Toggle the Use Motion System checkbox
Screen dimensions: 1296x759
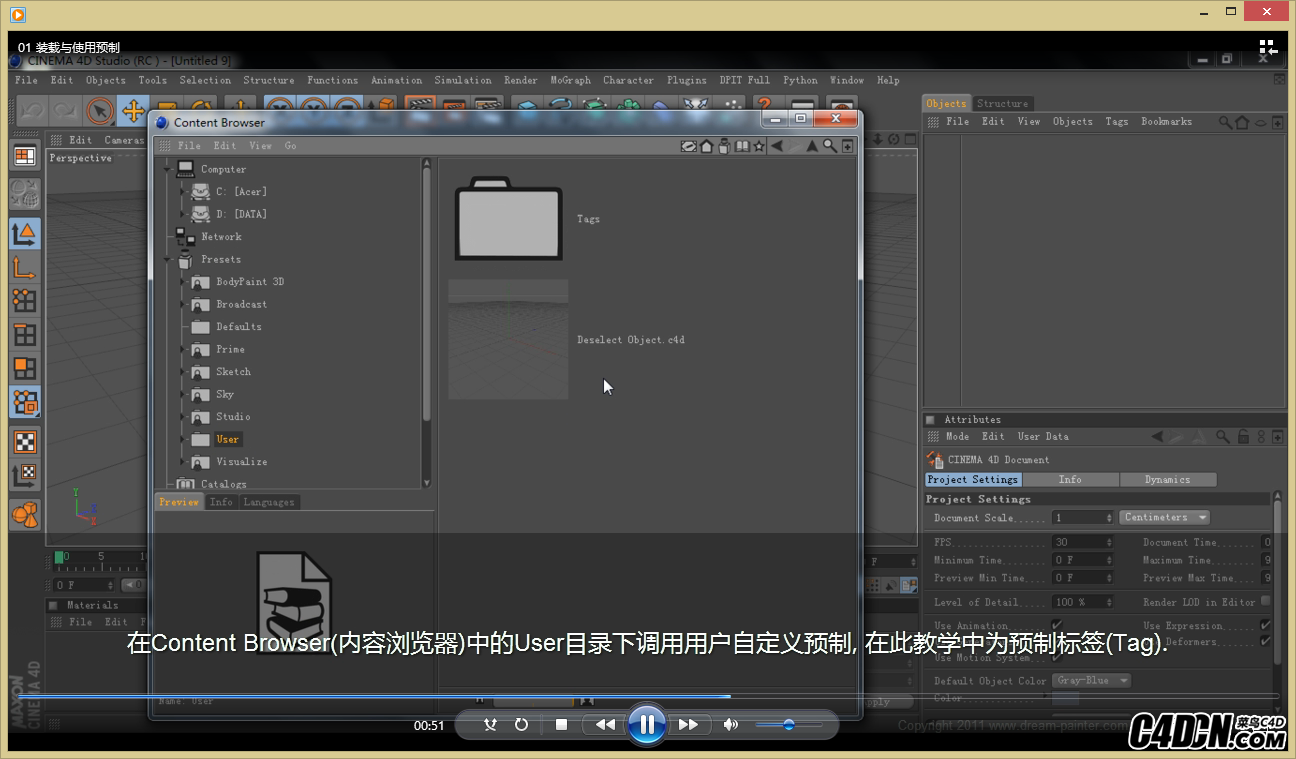pyautogui.click(x=1056, y=657)
